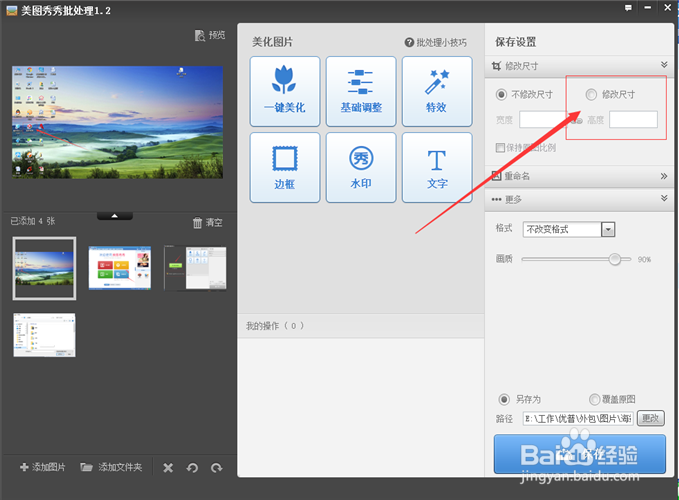The height and width of the screenshot is (500, 679).
Task: Open the 边框 border tool
Action: [x=285, y=168]
